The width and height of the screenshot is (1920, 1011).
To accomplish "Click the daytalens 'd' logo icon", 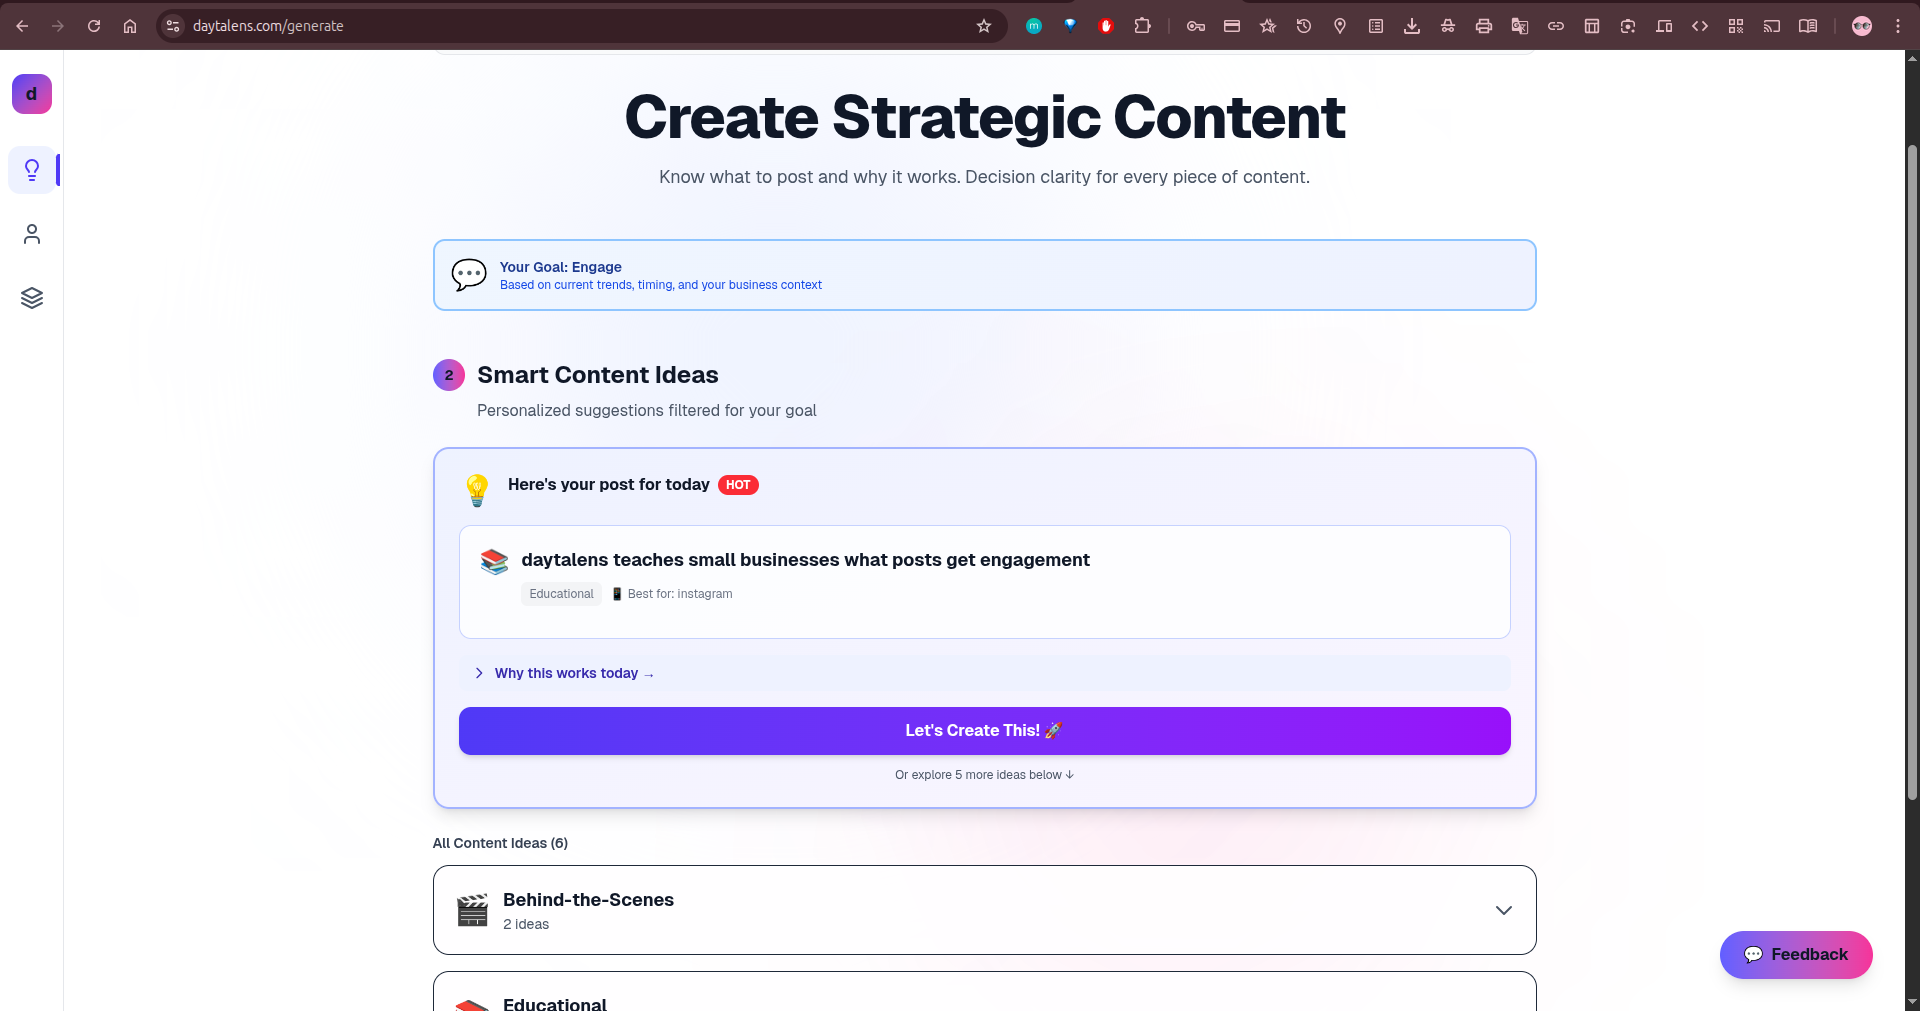I will [31, 94].
